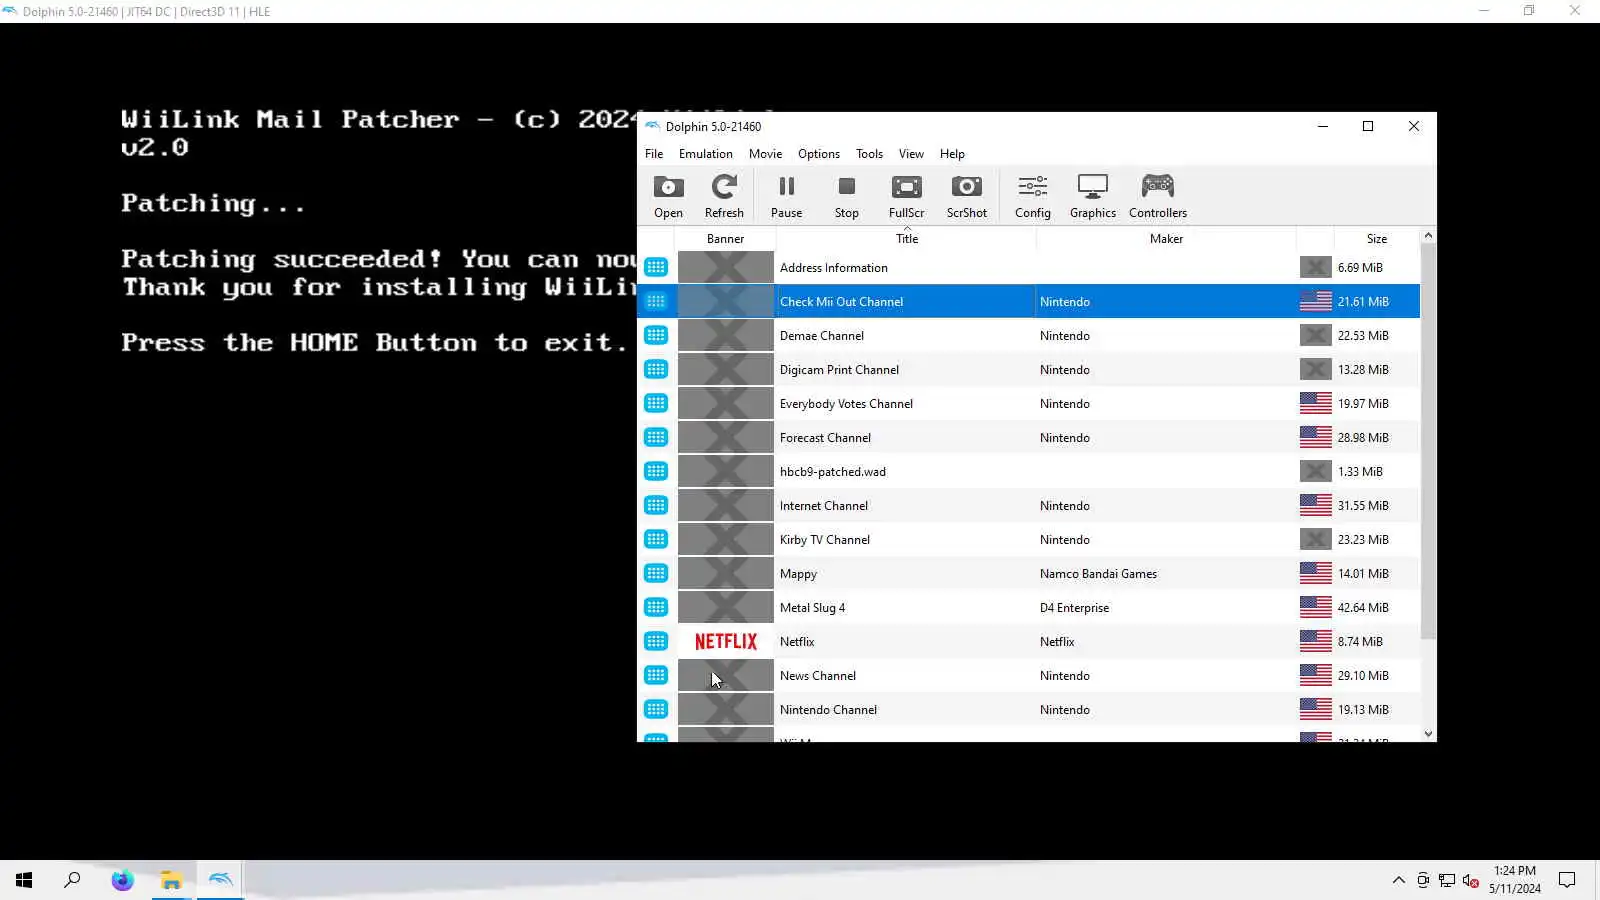Click the missing banner for Internet Channel
Screen dimensions: 1600x900
[x=726, y=505]
